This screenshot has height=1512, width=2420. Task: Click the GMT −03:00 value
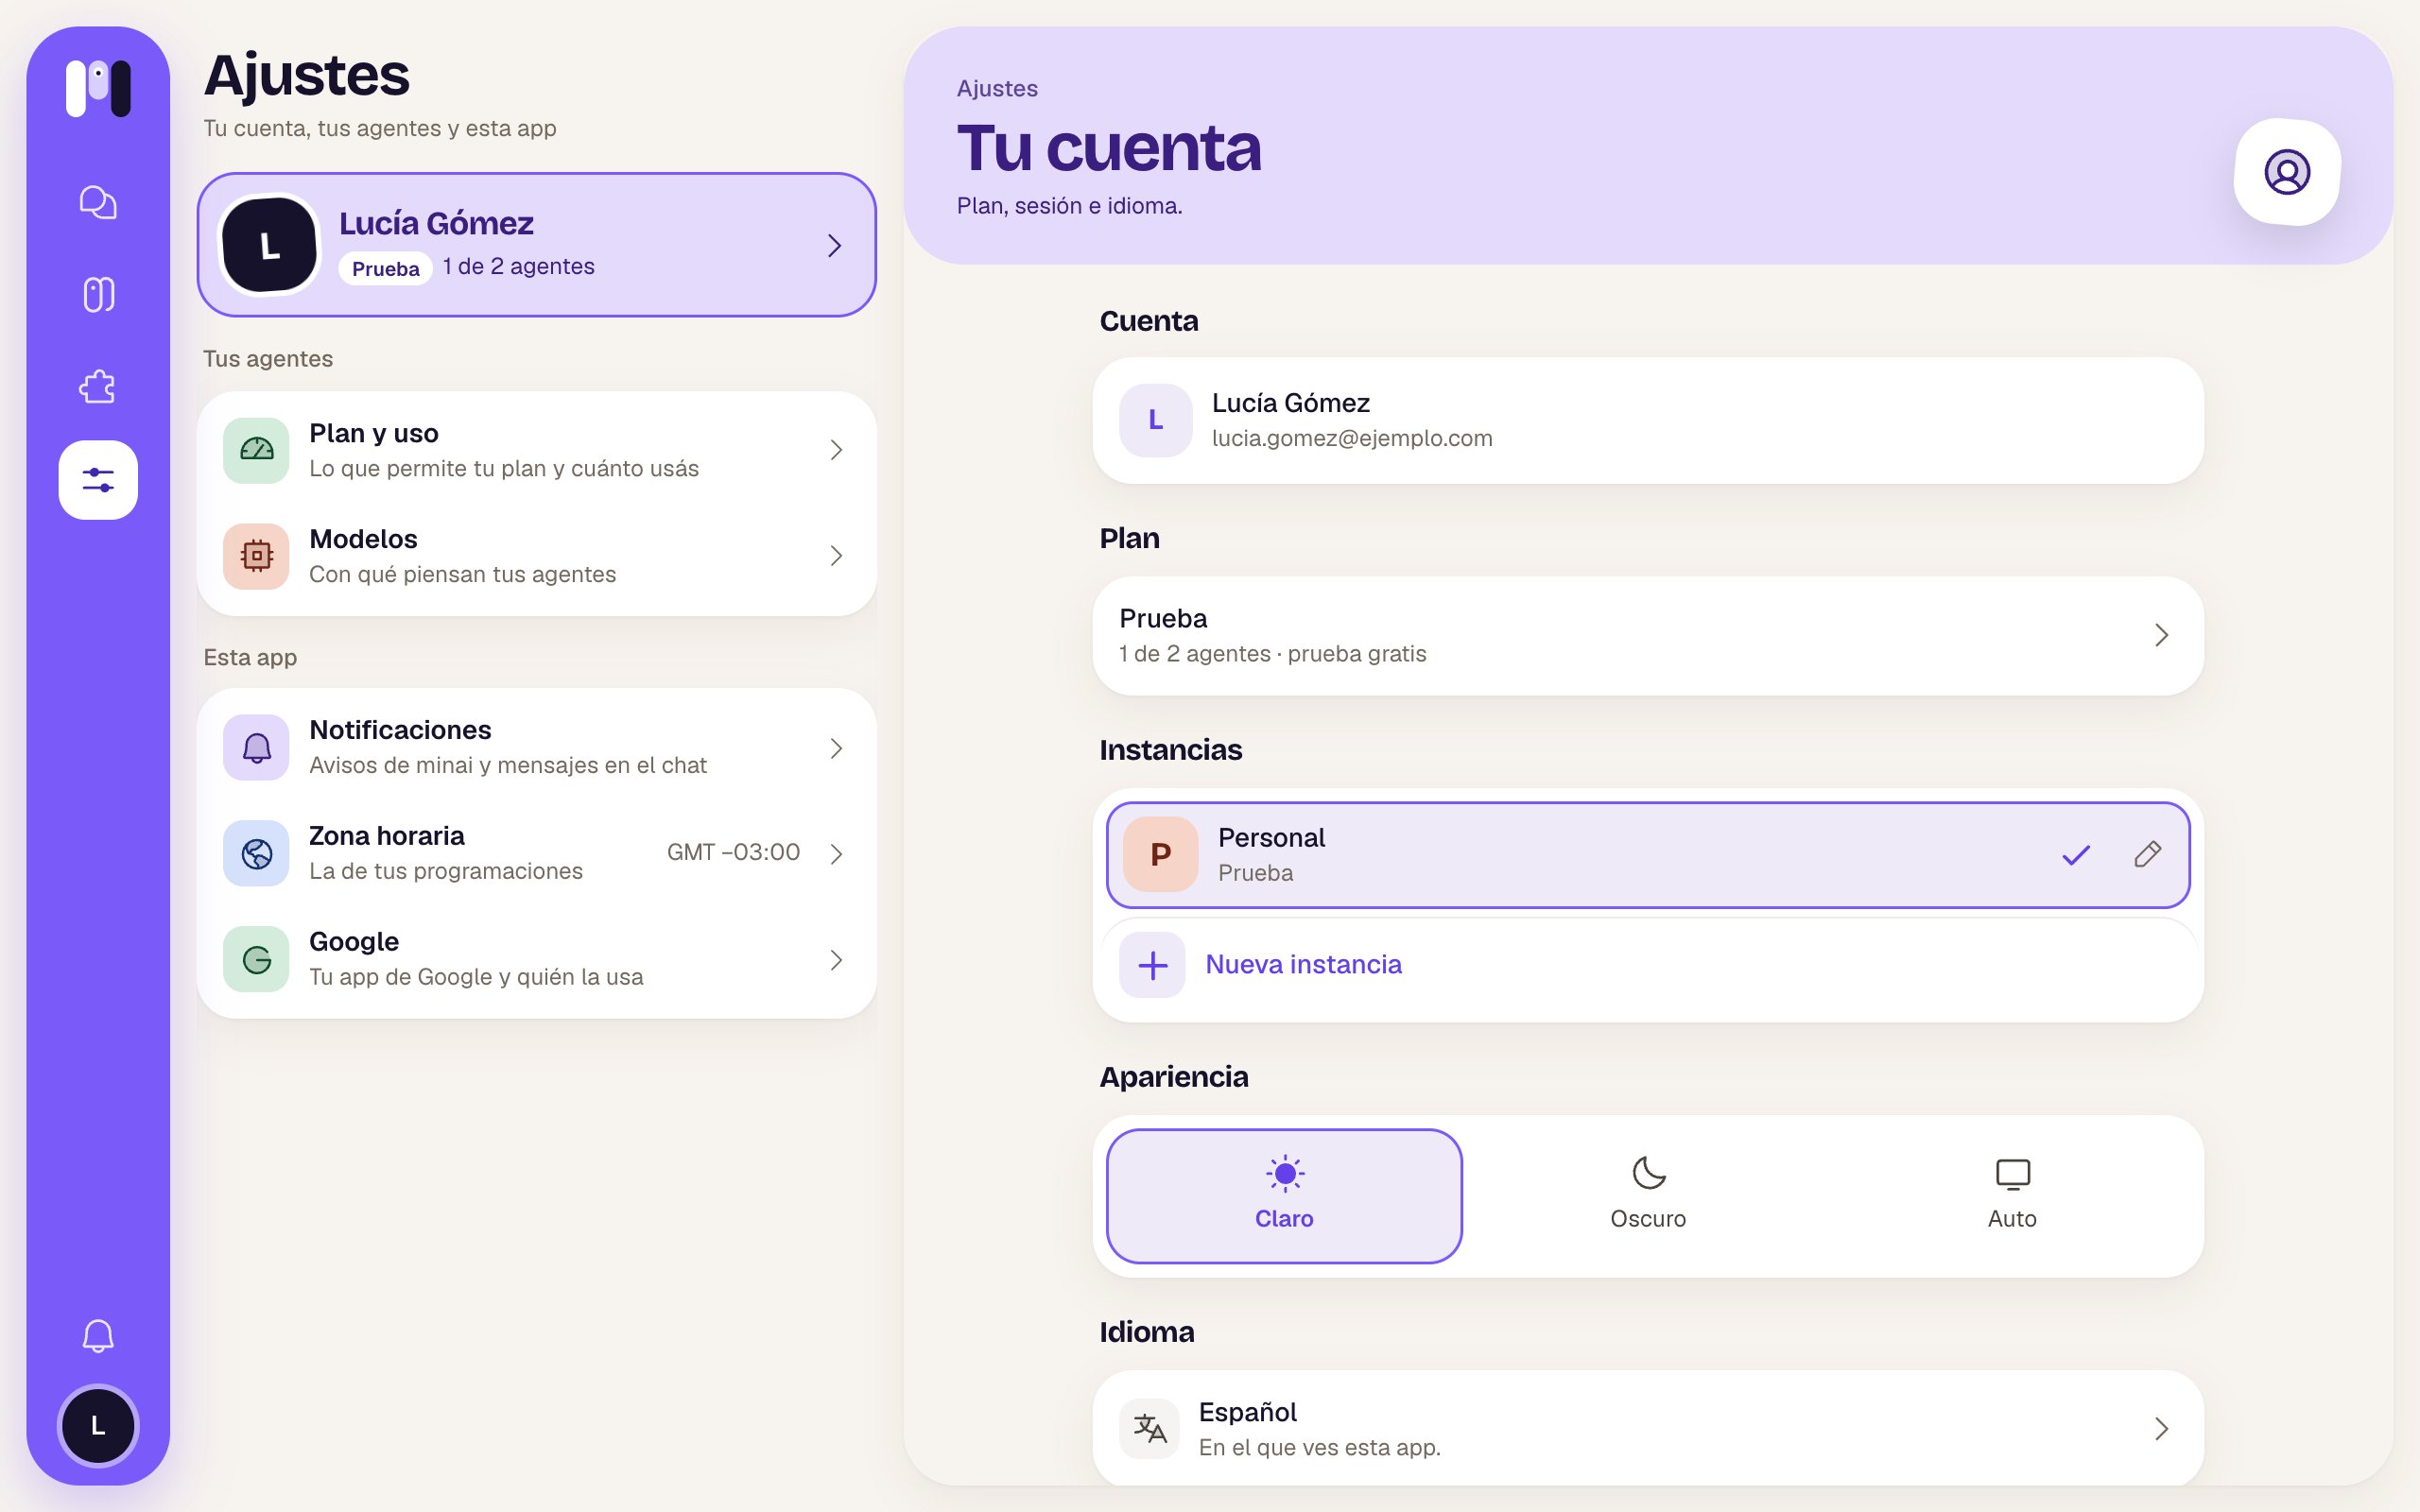coord(733,852)
